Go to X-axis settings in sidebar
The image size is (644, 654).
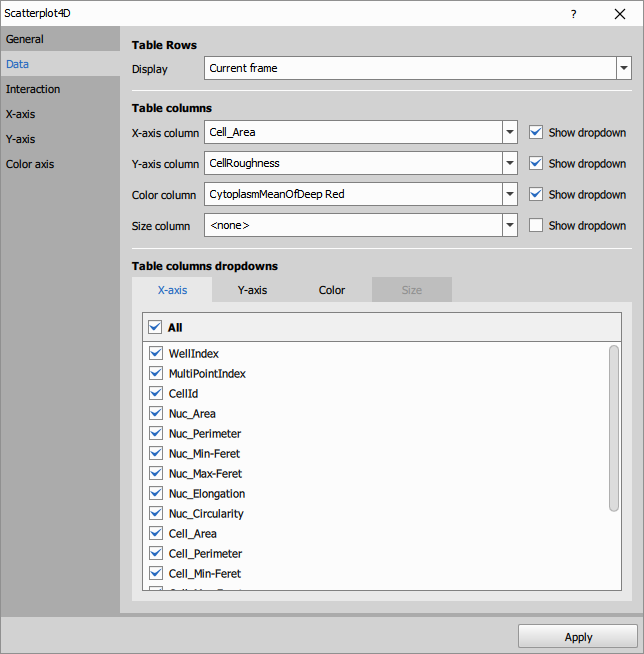tap(60, 114)
